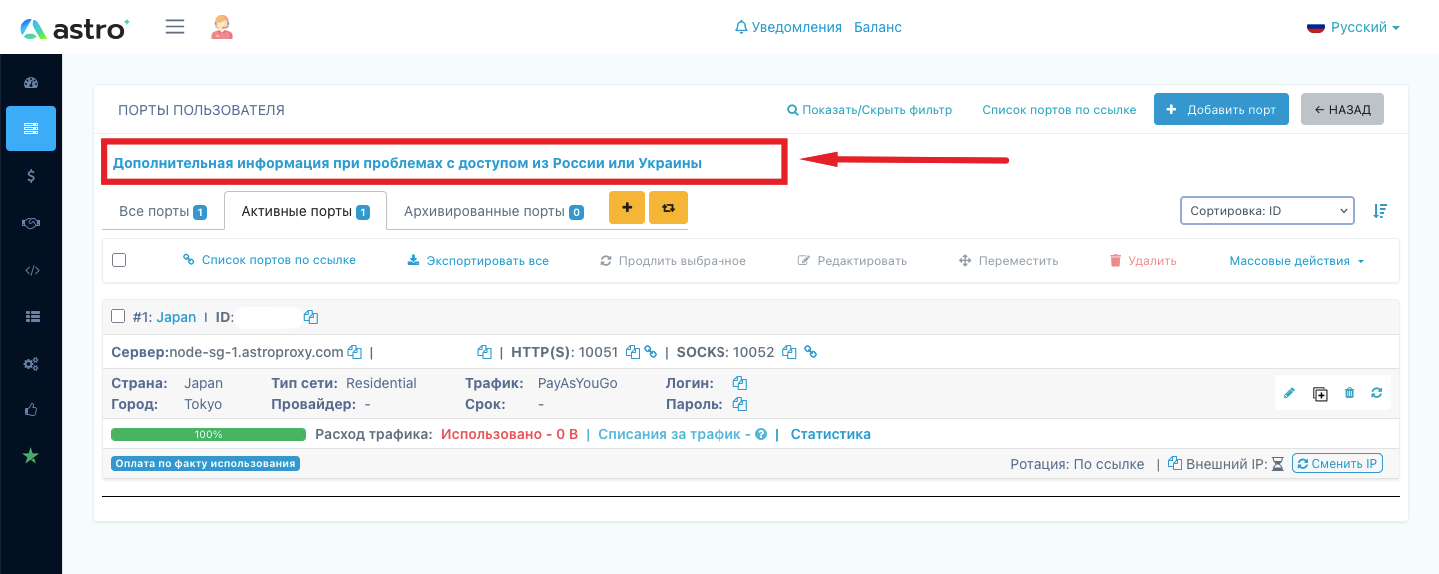Copy the Пароль value

pos(740,404)
